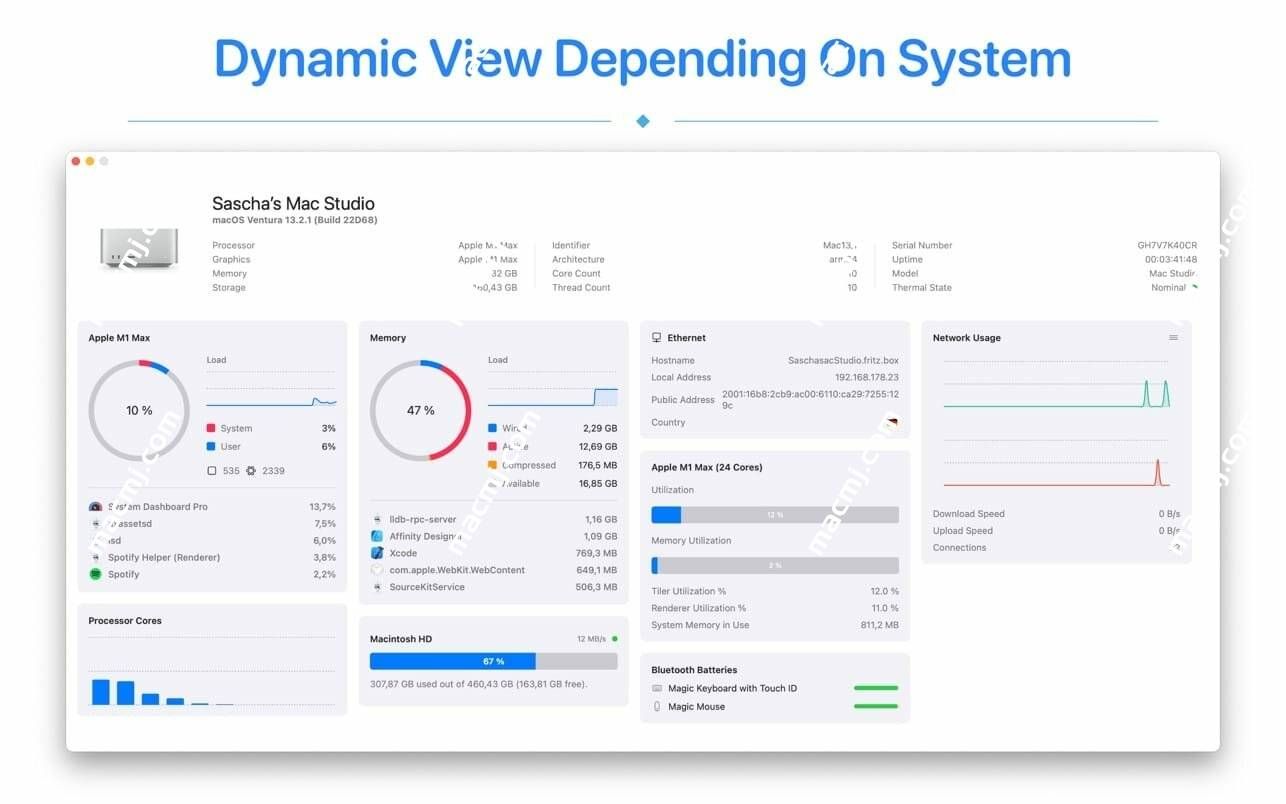Click the Available 16,85 GB value
Screen dimensions: 1286x804
tap(598, 484)
